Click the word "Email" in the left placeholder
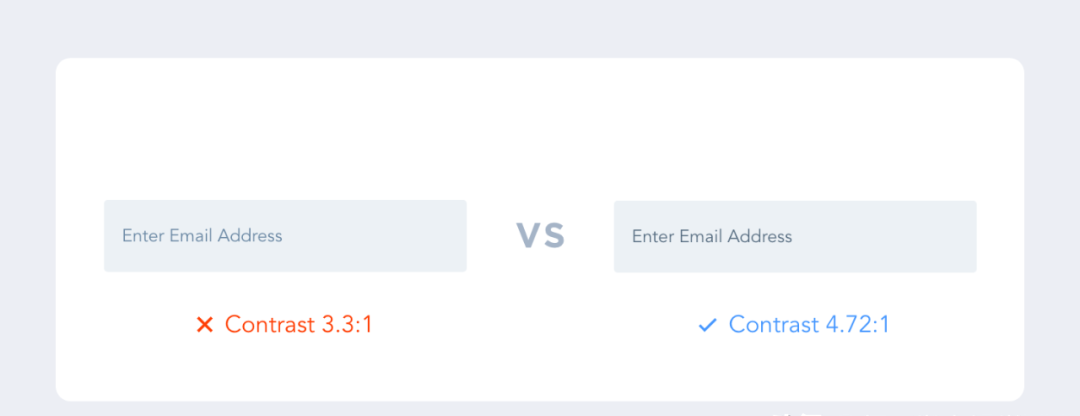Screen dimensions: 1080x416 coord(191,236)
